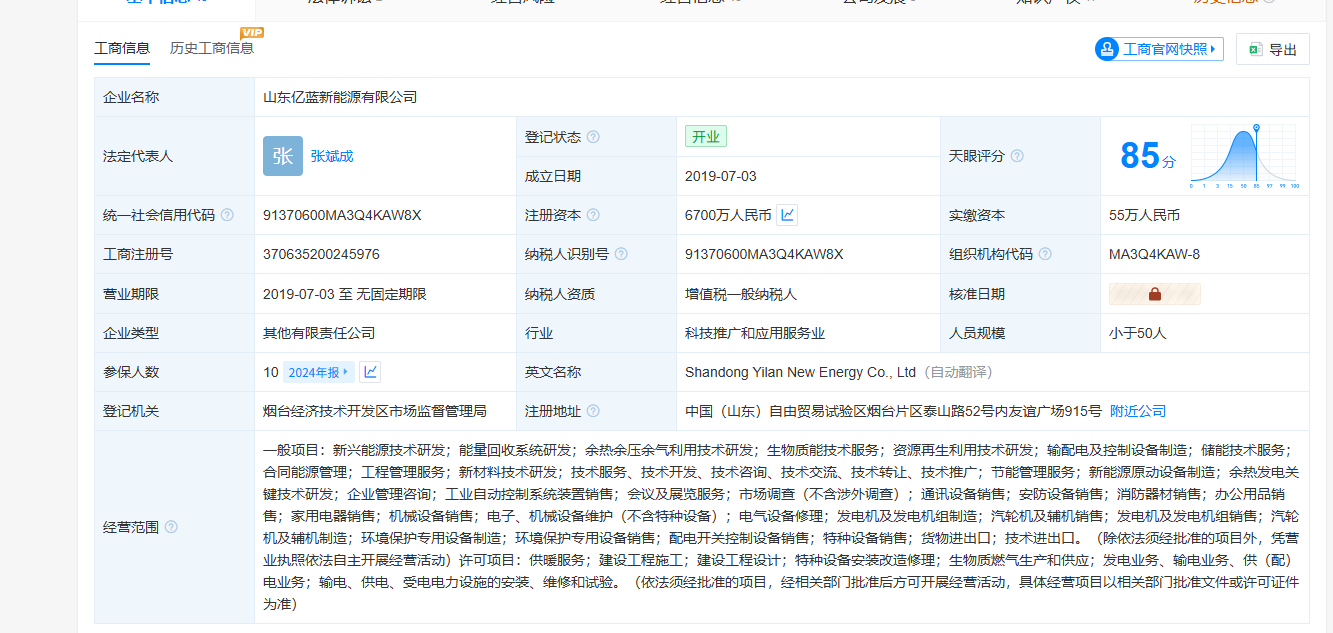Select the credit code 91370600MA3Q4KAW8X under 统一社会信用代码
Screen dimensions: 1333x633
click(342, 215)
